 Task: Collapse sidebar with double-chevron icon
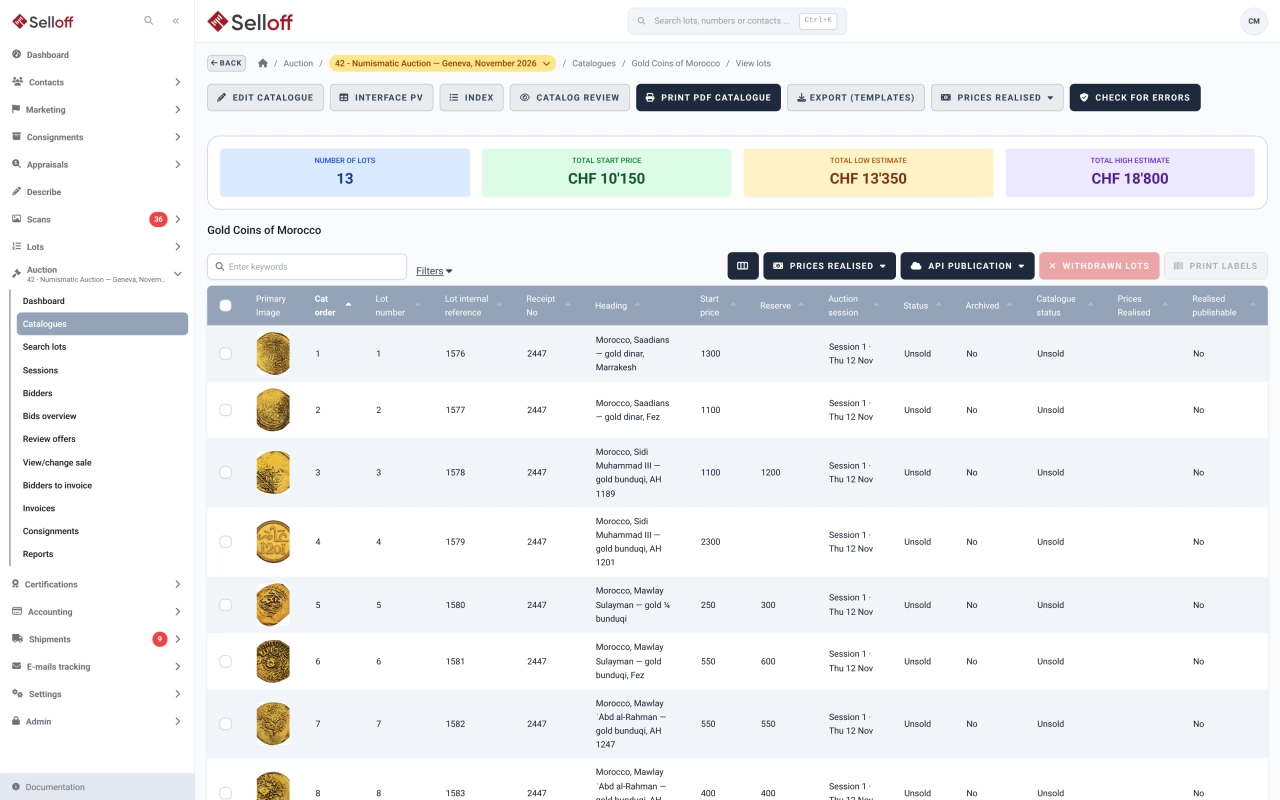coord(176,20)
